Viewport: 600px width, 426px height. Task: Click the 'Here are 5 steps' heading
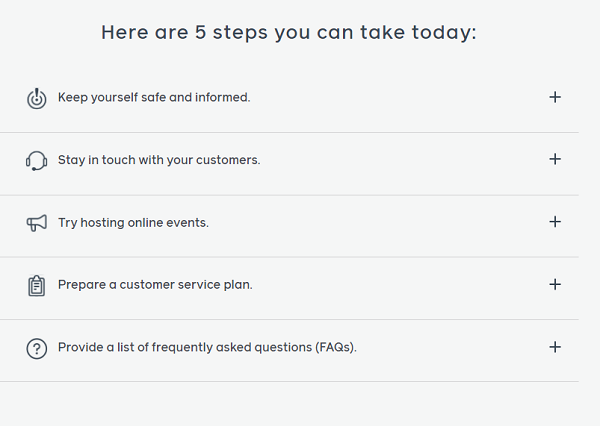click(289, 33)
